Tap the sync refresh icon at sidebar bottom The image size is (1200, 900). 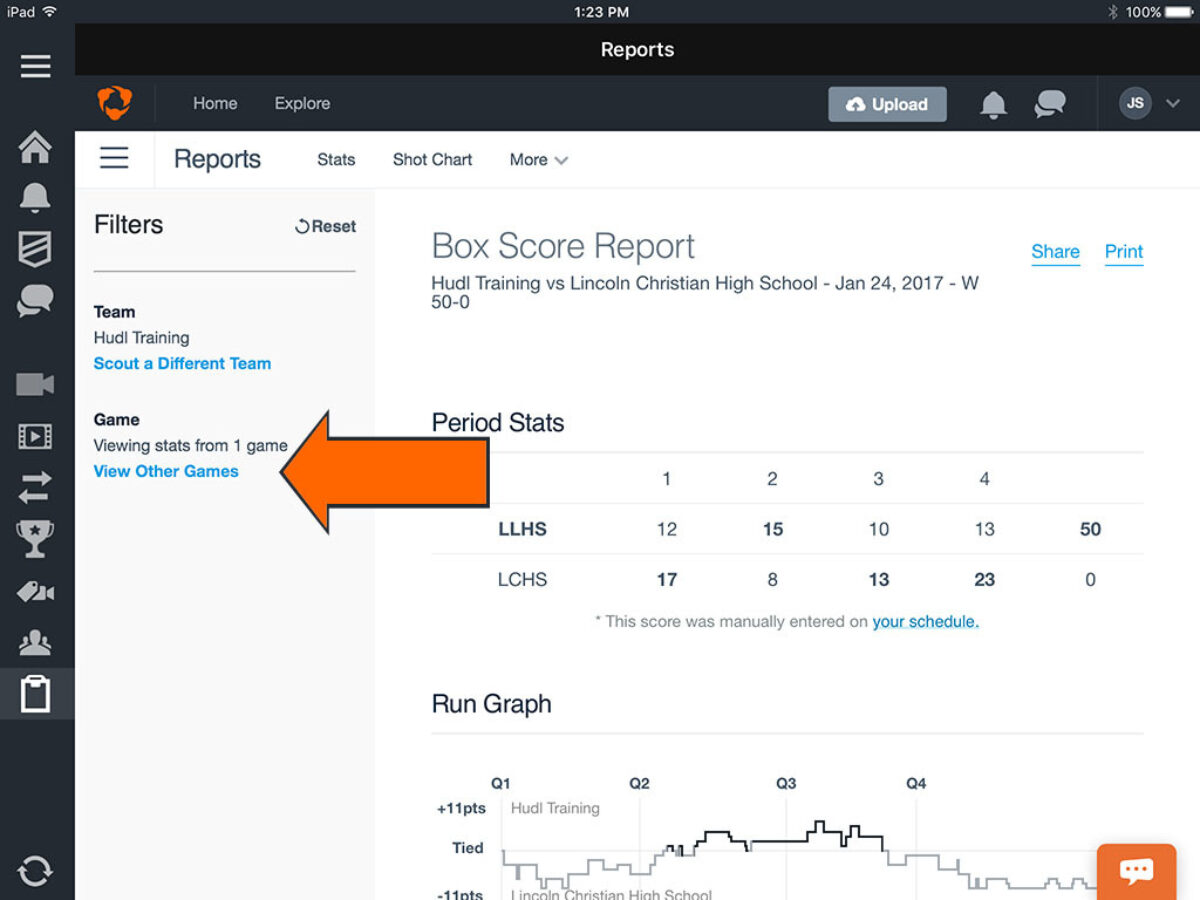coord(36,870)
